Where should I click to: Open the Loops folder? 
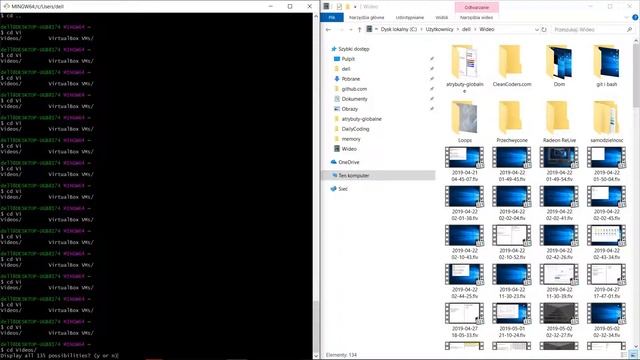[464, 121]
